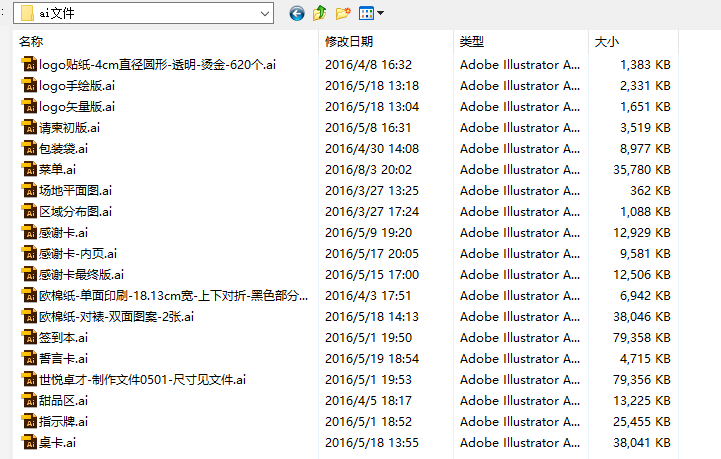The image size is (721, 459).
Task: Click AI icon of 场地平面图.ai
Action: tap(29, 190)
